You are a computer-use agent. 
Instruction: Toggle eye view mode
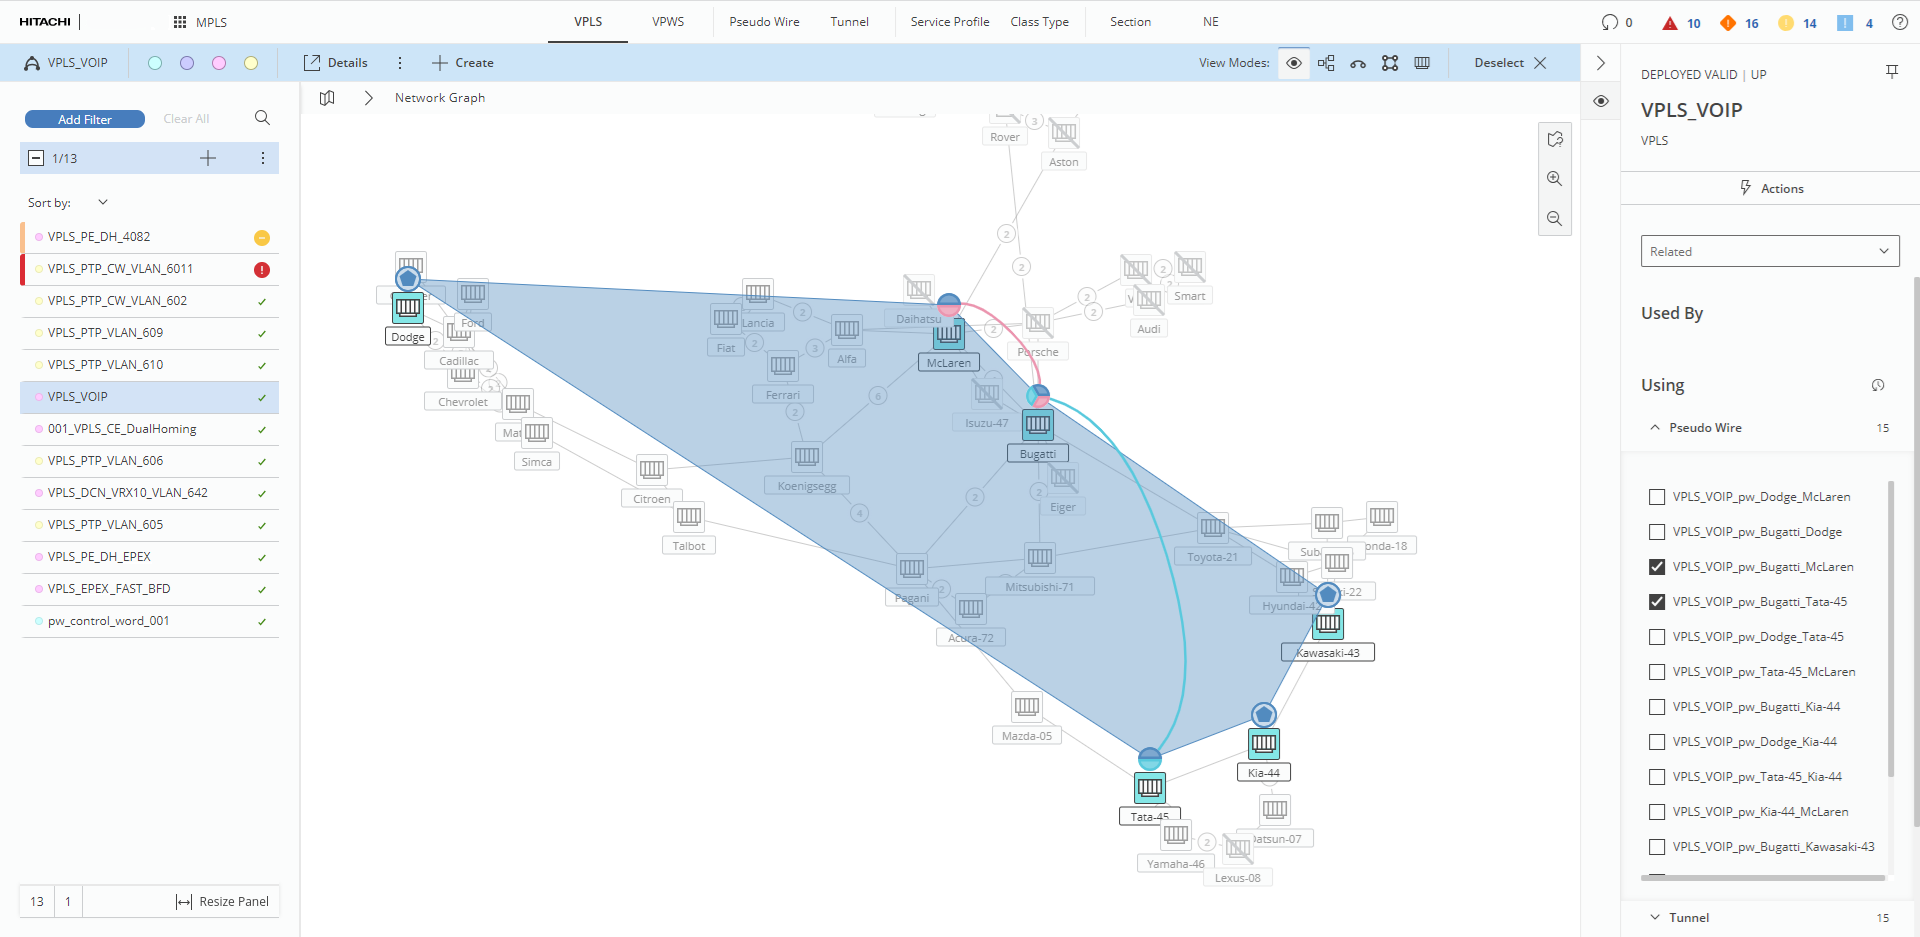point(1293,63)
